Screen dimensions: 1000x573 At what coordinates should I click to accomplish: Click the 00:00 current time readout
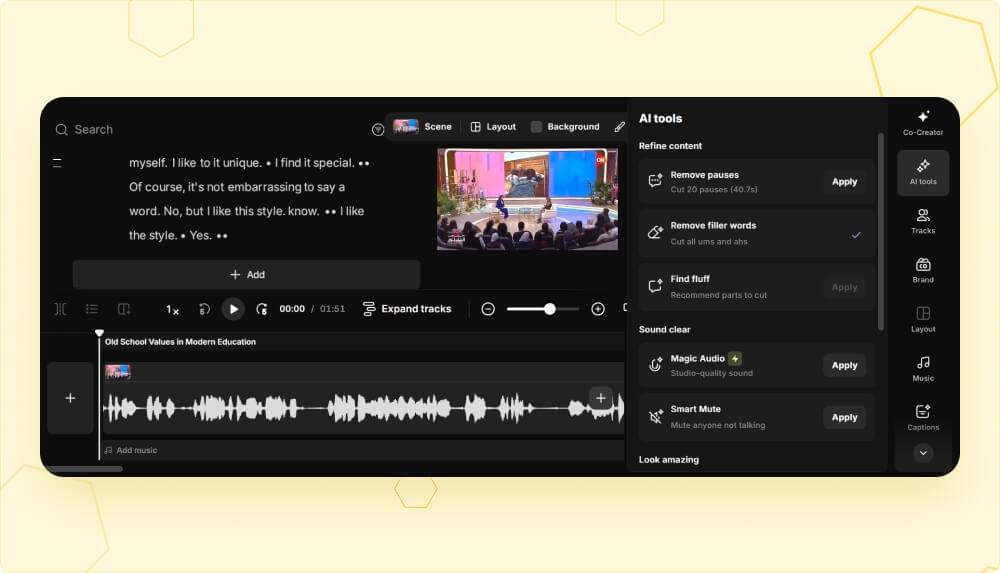pos(292,309)
